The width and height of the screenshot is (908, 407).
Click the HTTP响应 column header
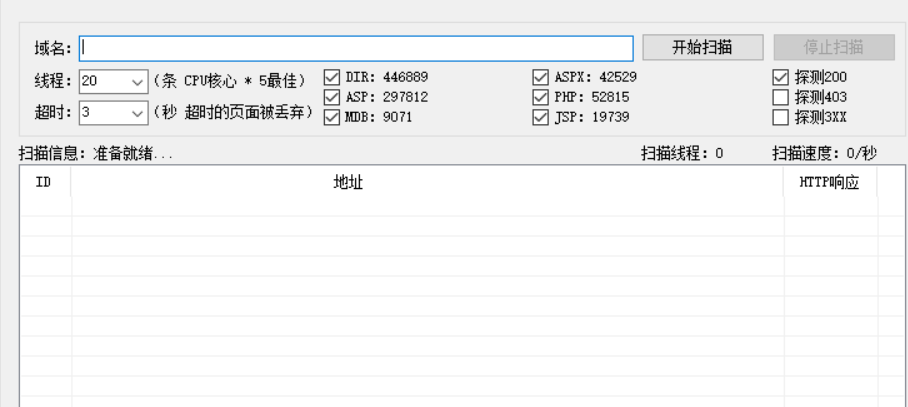(830, 182)
